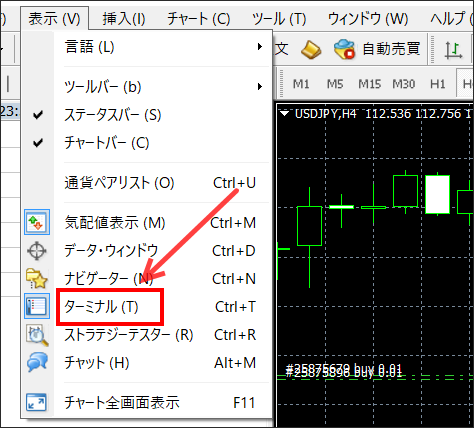This screenshot has width=474, height=428.
Task: Click the ナビゲーター folder star icon
Action: click(x=37, y=278)
